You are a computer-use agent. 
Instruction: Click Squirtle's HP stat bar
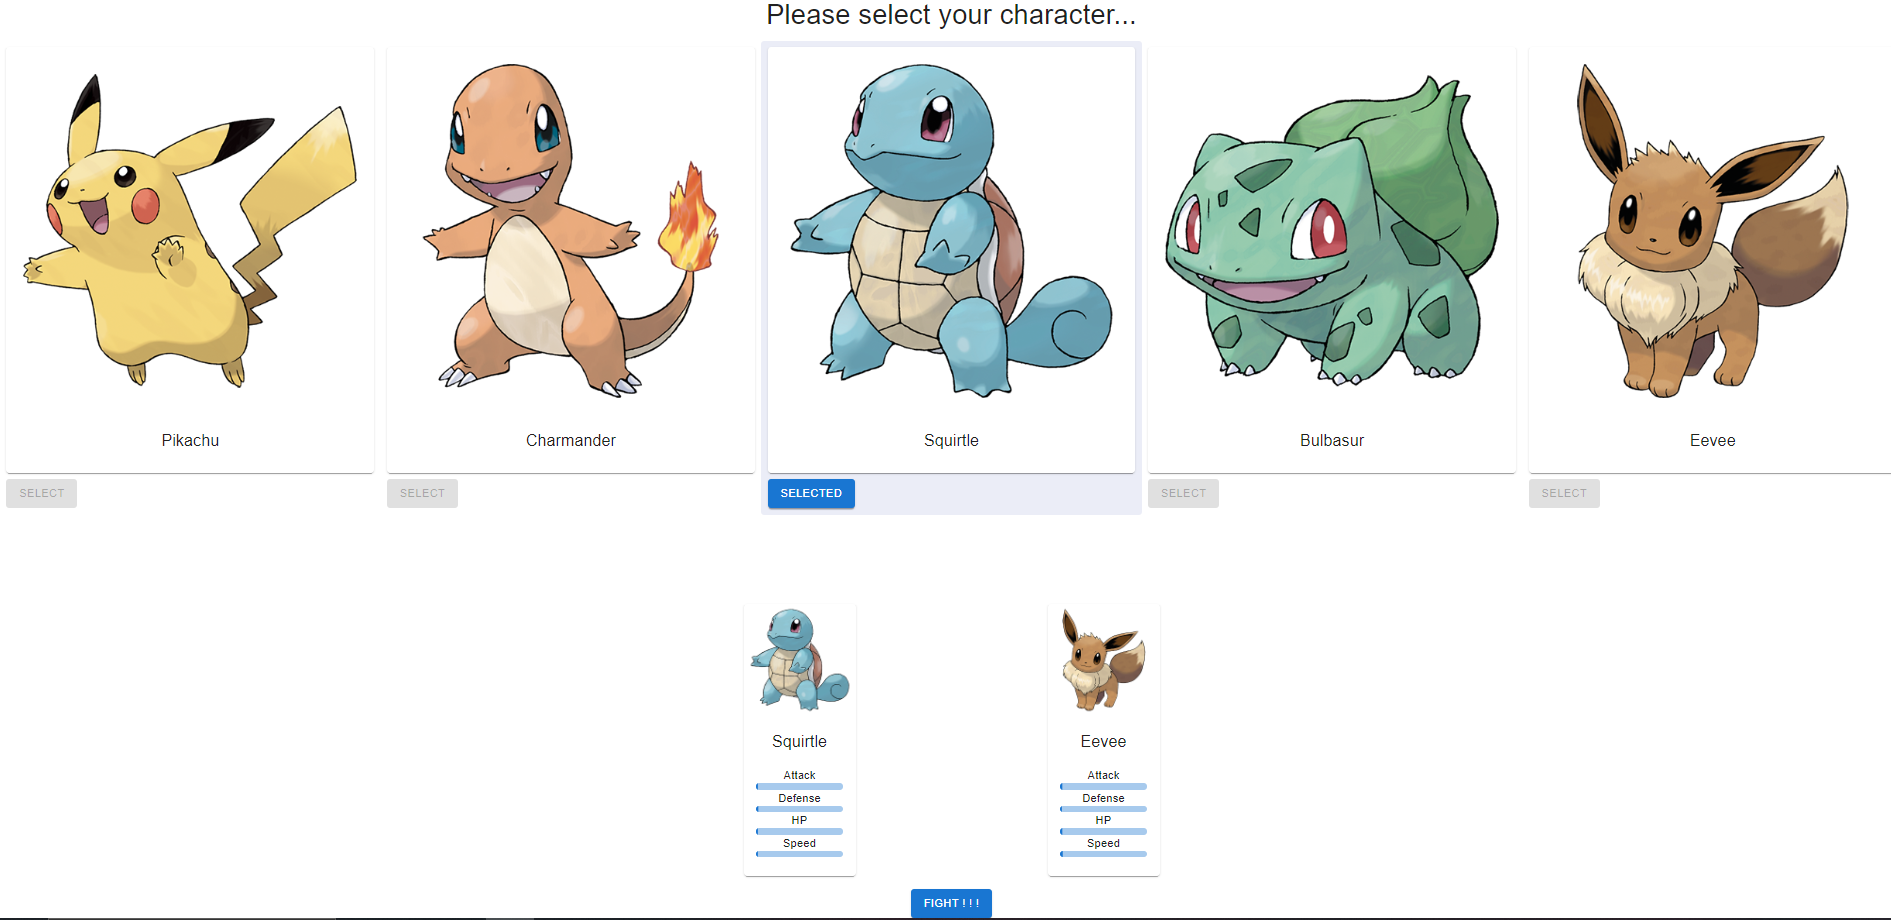pyautogui.click(x=799, y=831)
